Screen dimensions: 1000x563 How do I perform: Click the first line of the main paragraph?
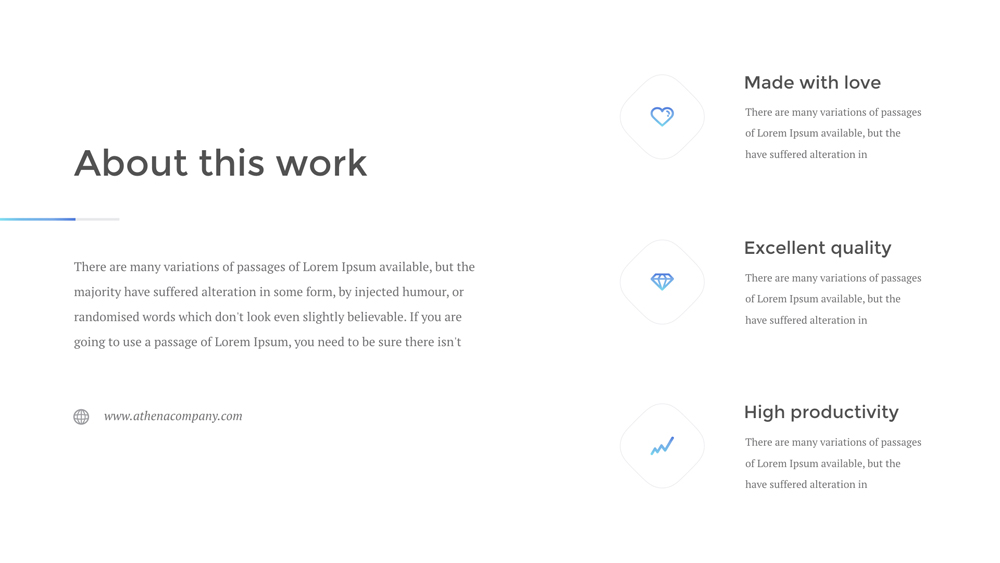pos(274,267)
